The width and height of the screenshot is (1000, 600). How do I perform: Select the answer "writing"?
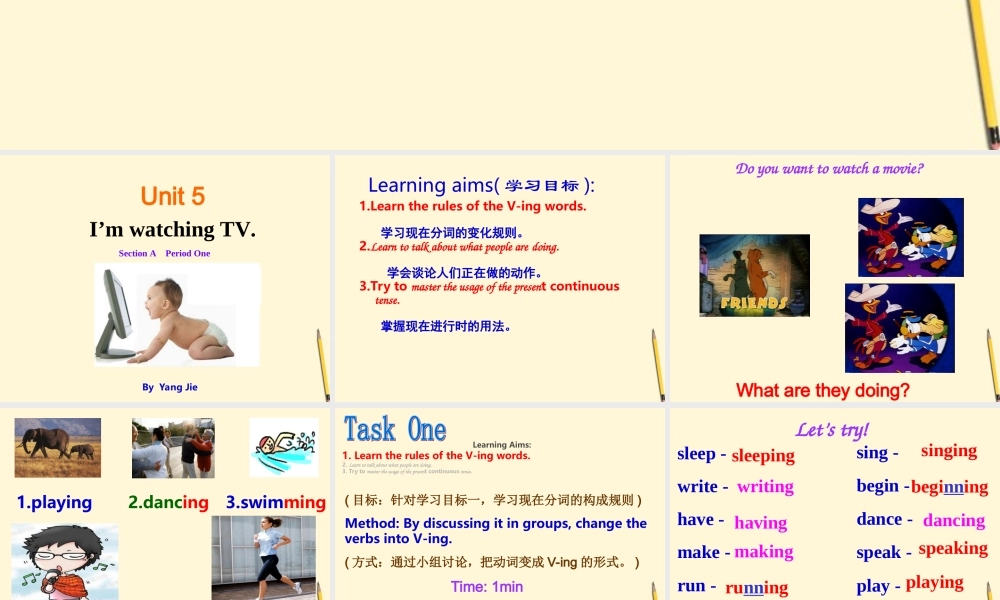pyautogui.click(x=765, y=487)
